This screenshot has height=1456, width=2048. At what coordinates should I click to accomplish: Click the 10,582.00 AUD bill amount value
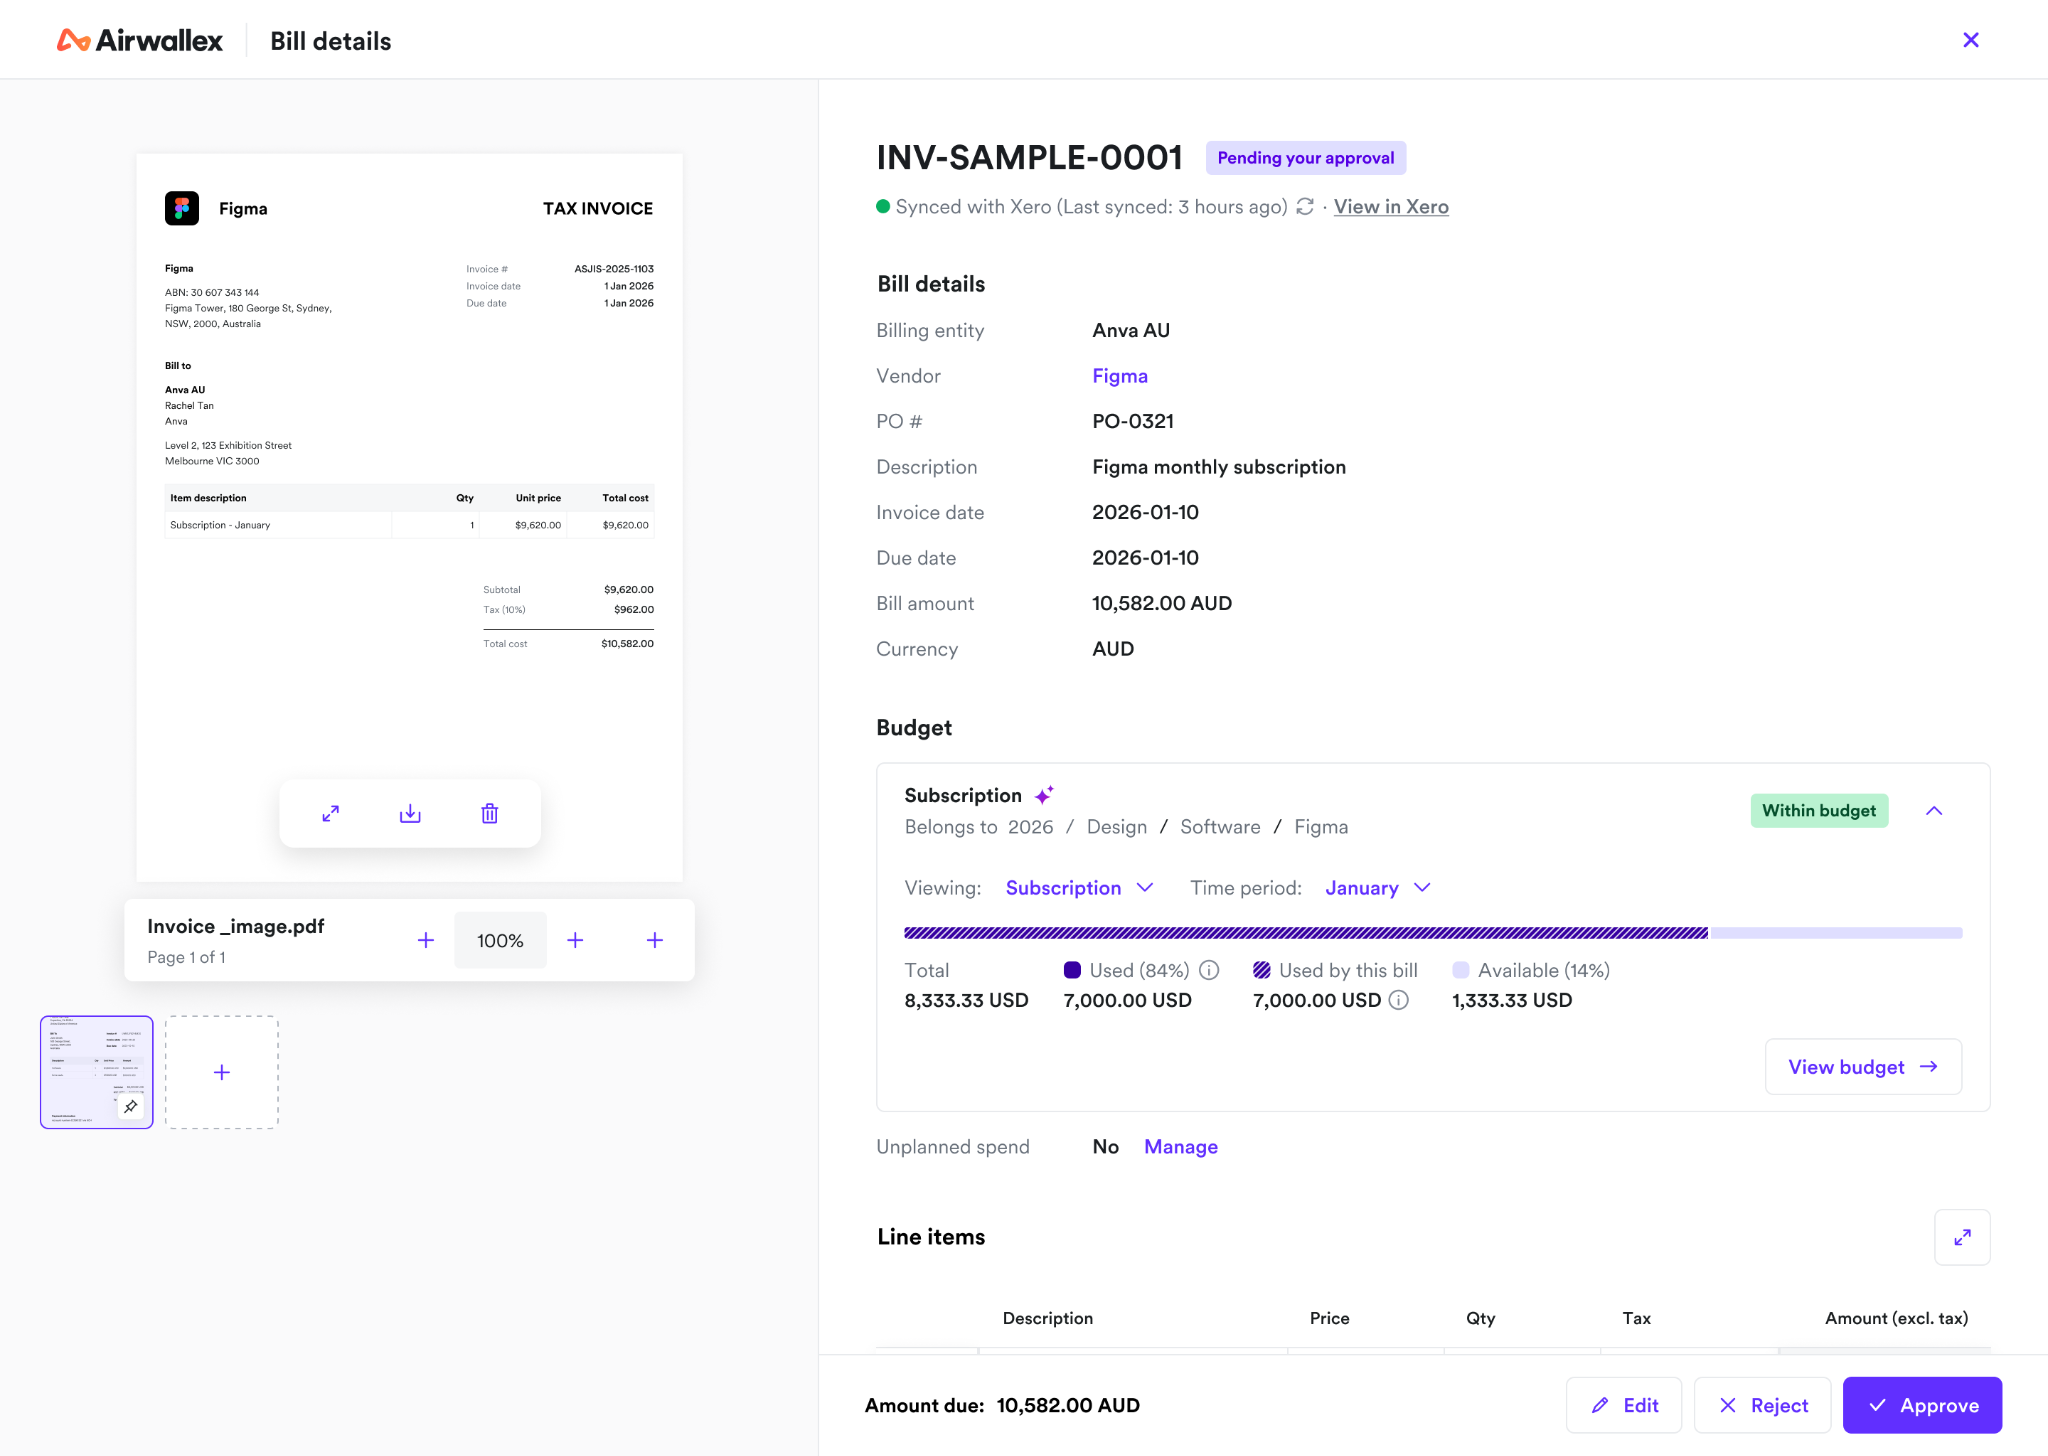[x=1162, y=603]
